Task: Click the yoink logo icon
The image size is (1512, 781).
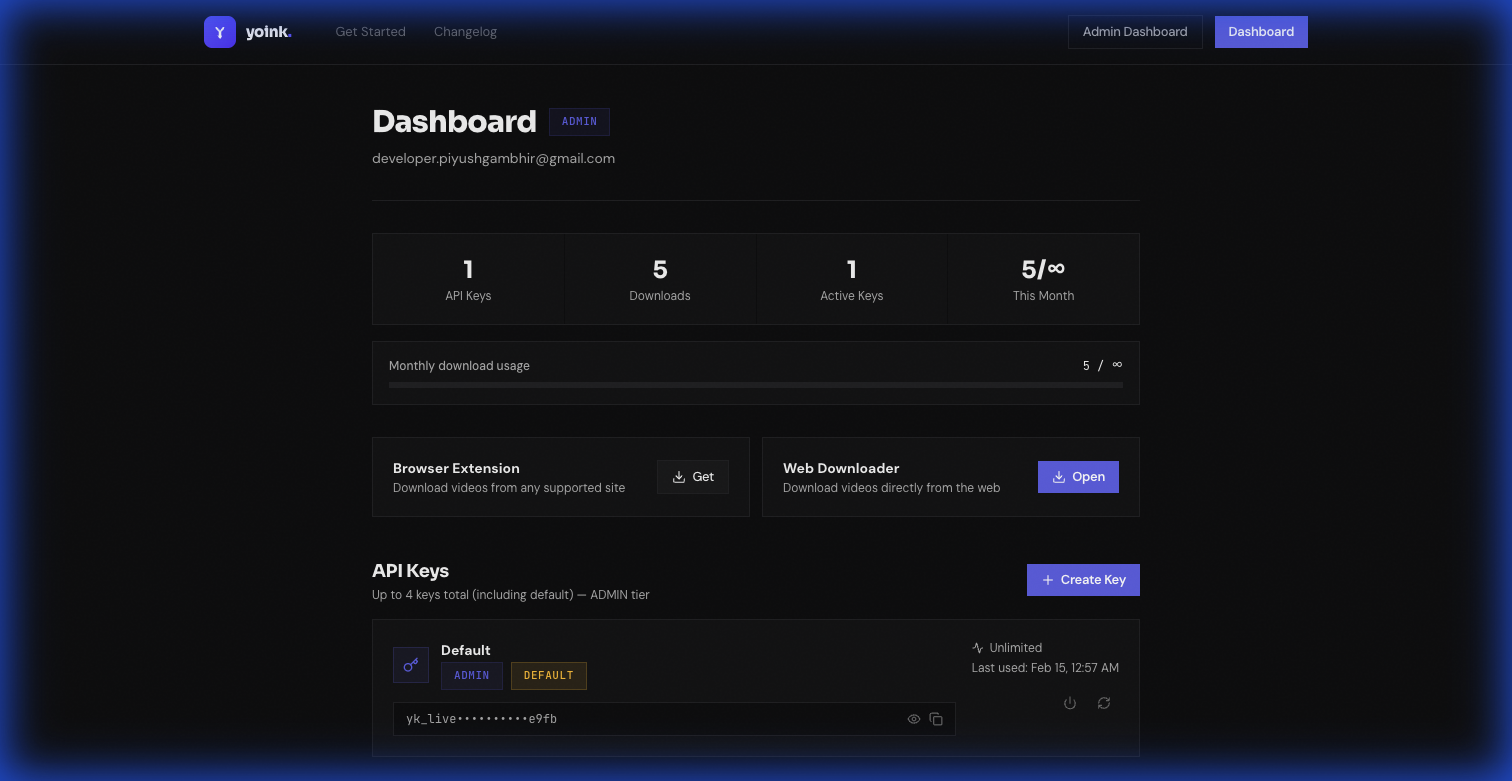Action: pyautogui.click(x=220, y=32)
